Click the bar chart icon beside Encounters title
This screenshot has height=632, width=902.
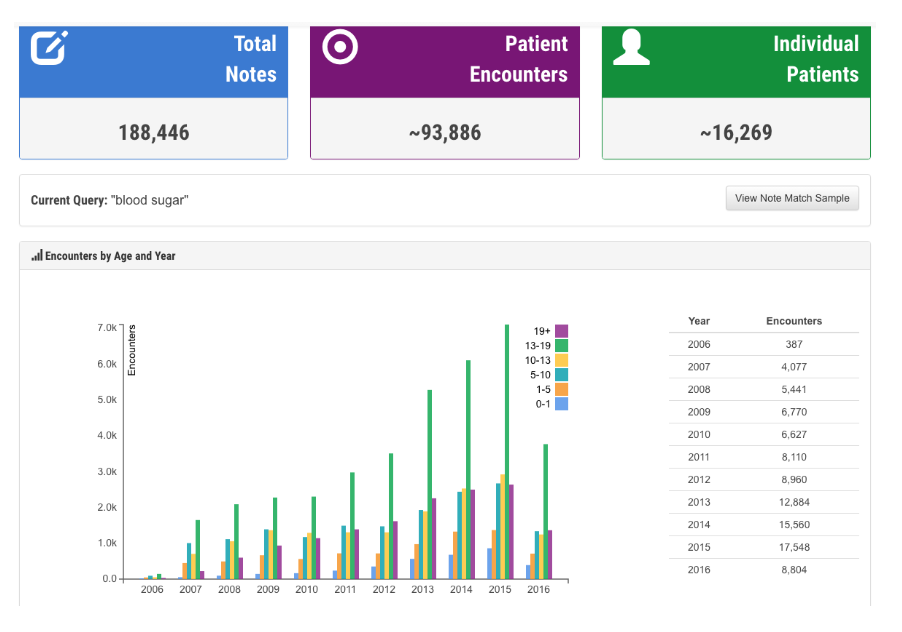click(x=37, y=256)
